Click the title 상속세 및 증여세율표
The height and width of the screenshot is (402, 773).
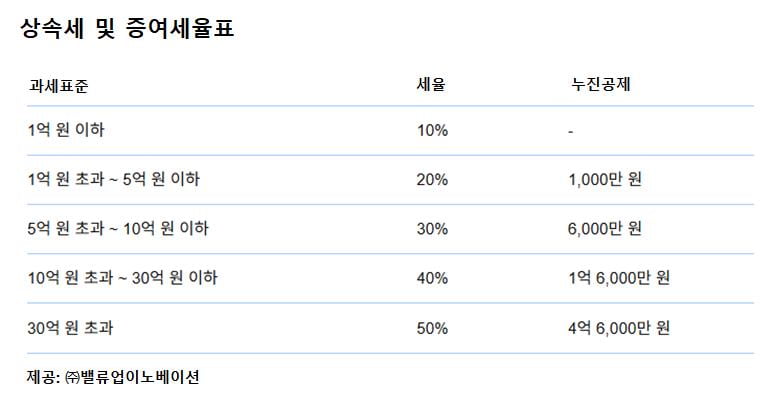click(x=126, y=29)
